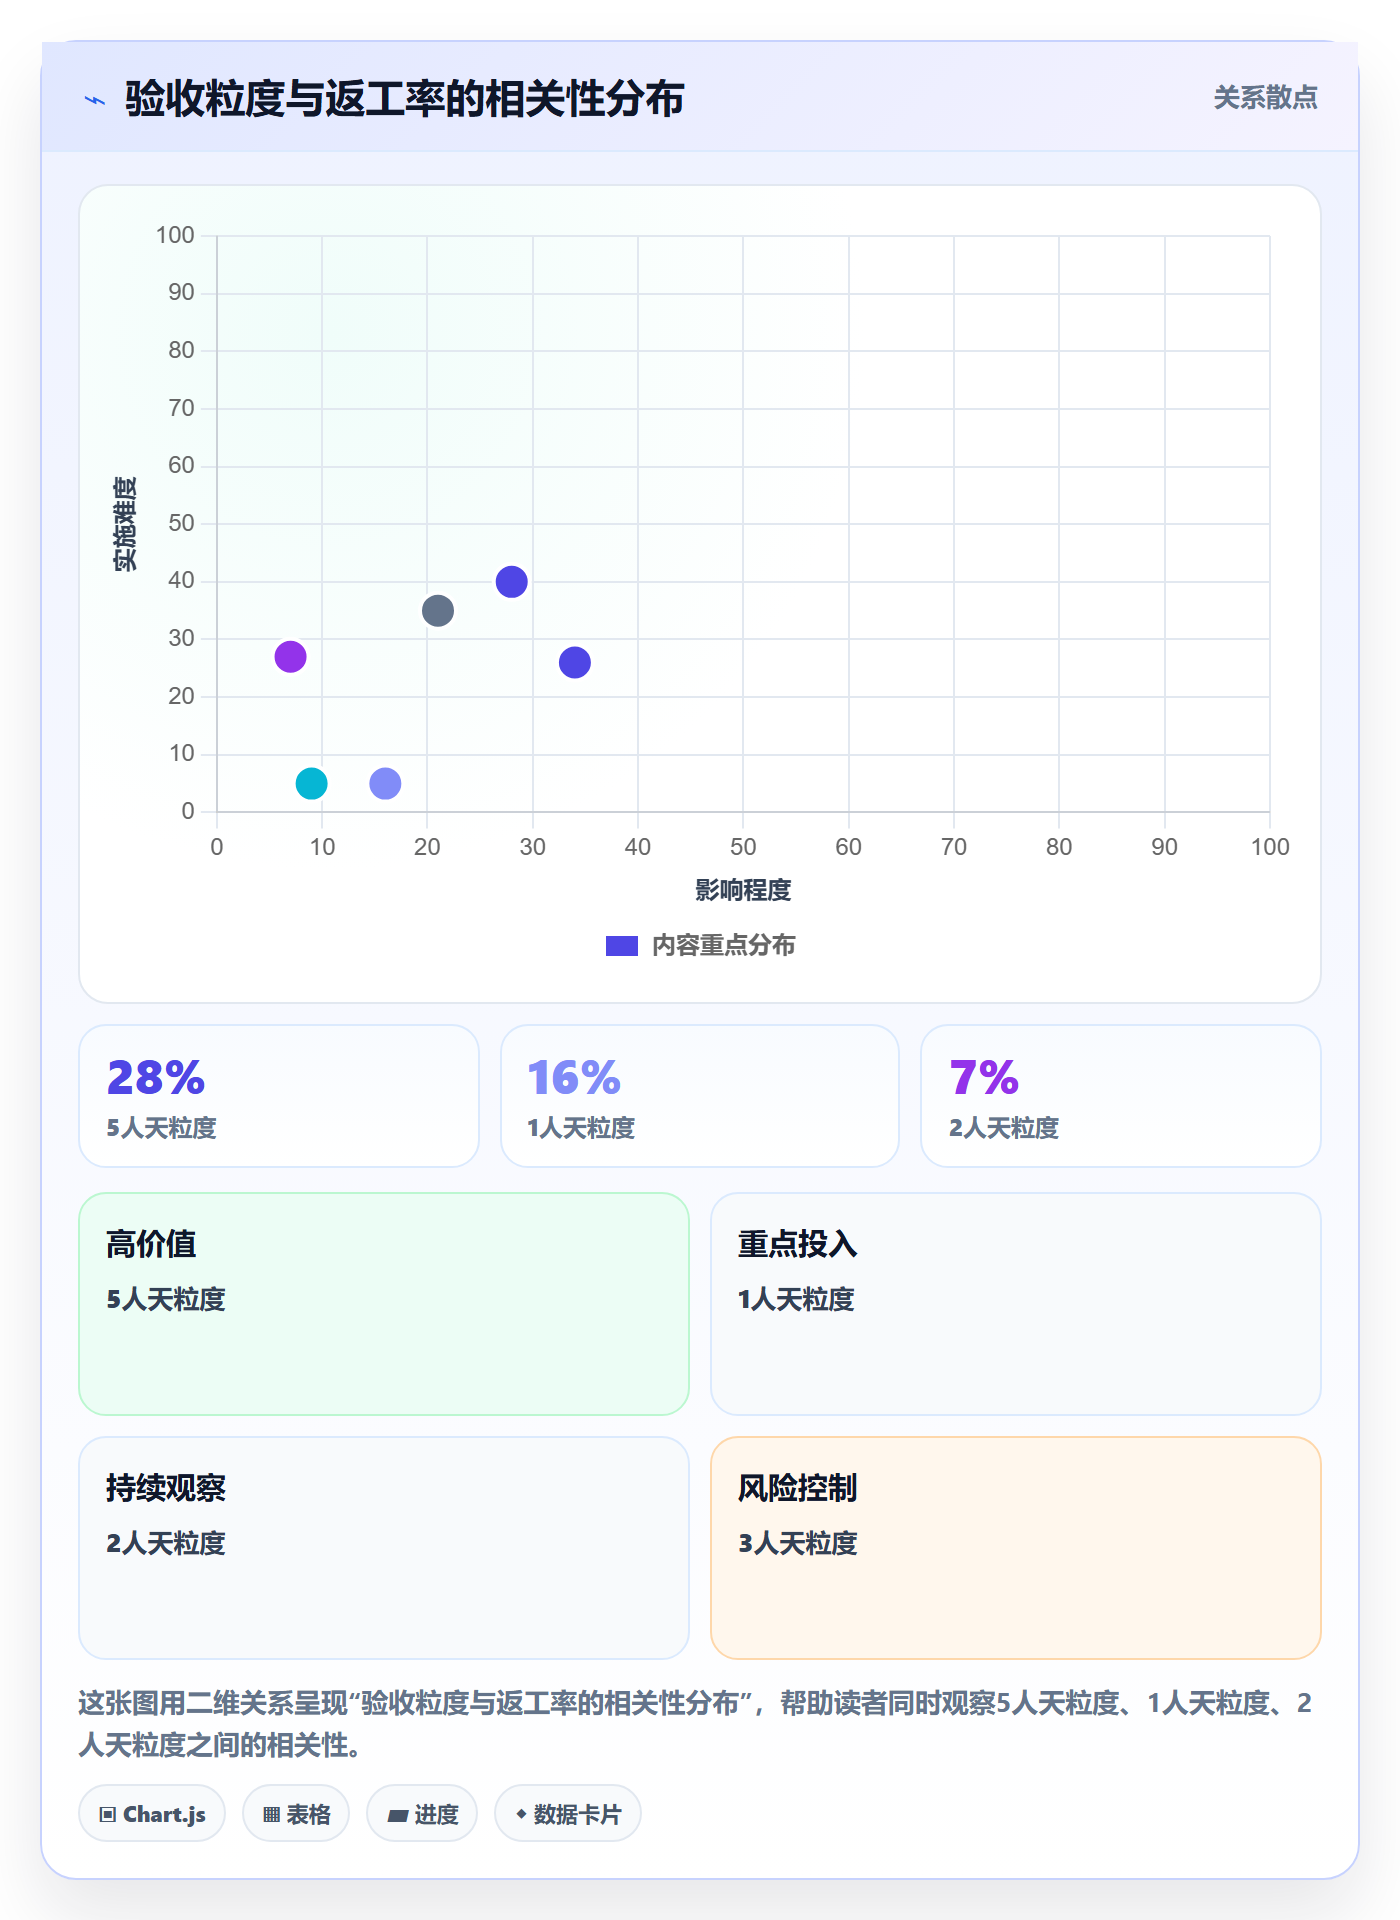Screen dimensions: 1400x1920
Task: Click the Chart.js chip's square icon
Action: (108, 1815)
